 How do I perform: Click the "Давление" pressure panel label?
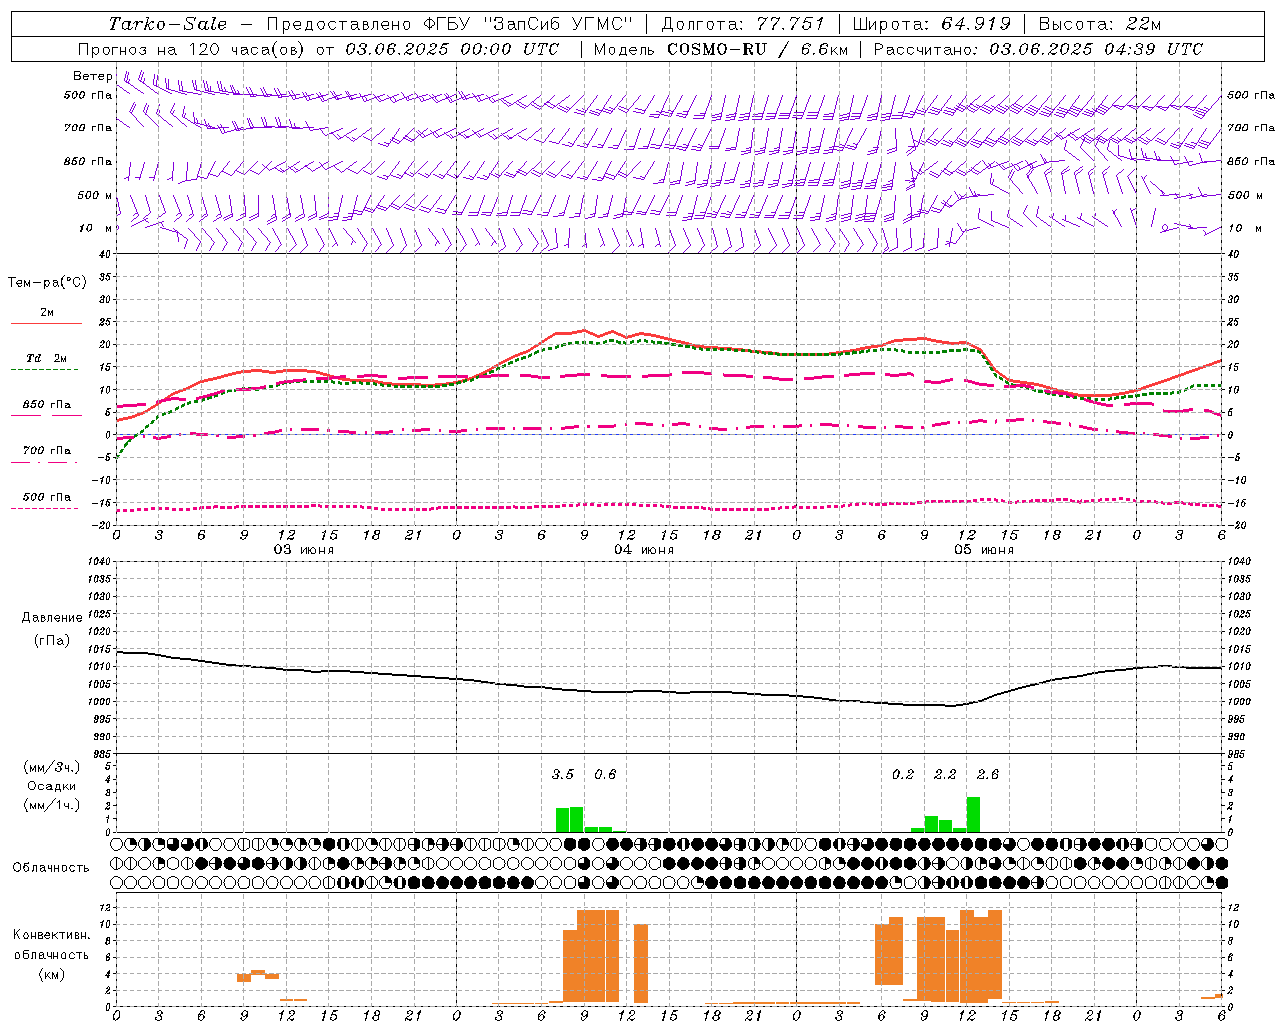pos(52,618)
